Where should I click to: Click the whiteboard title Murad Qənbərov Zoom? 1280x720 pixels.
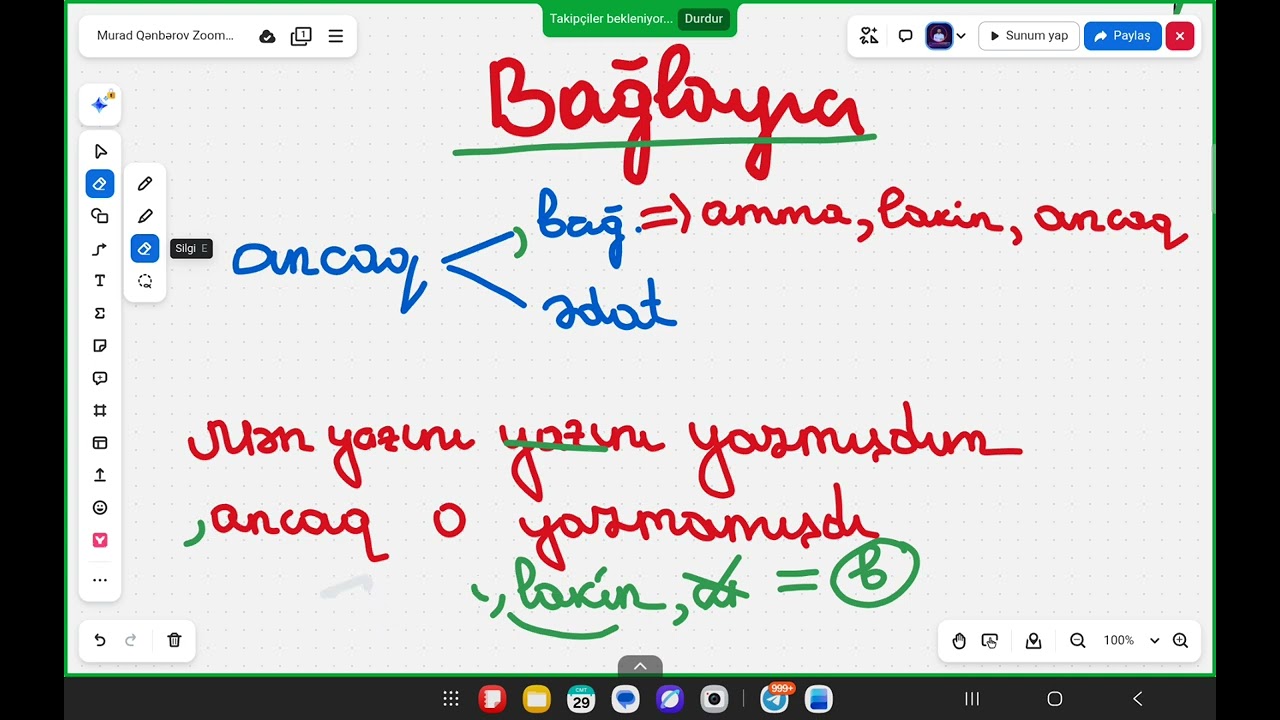(x=165, y=36)
